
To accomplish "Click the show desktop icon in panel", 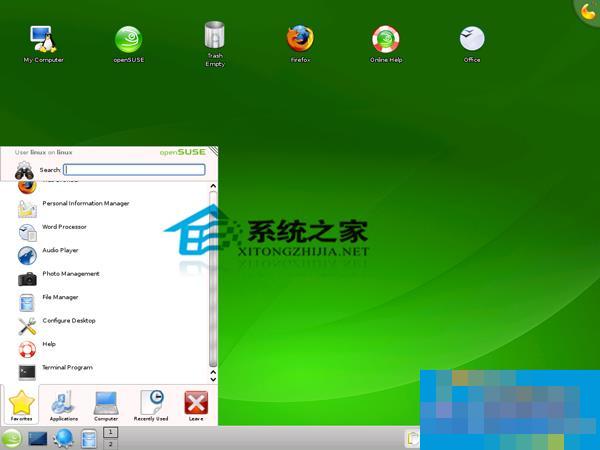I will pyautogui.click(x=38, y=439).
